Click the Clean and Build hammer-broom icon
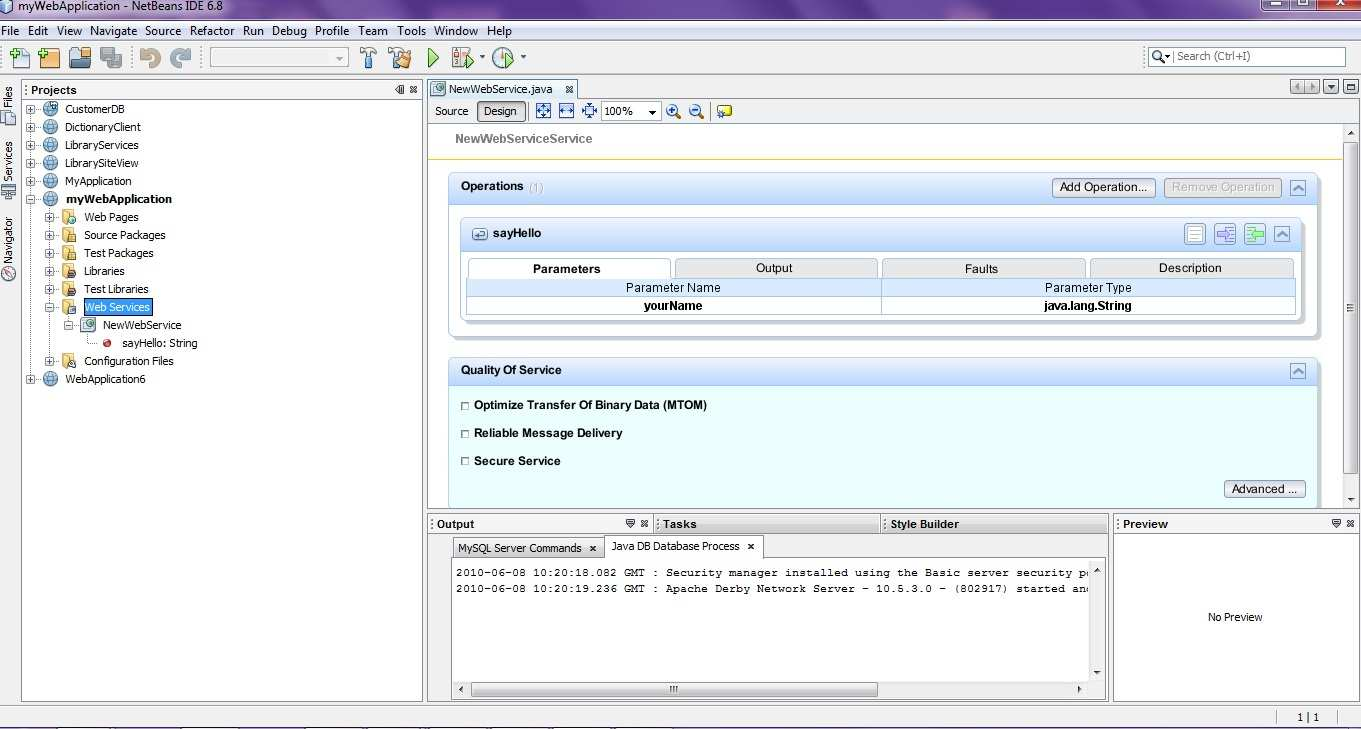Screen dimensions: 1361x729 tap(400, 58)
